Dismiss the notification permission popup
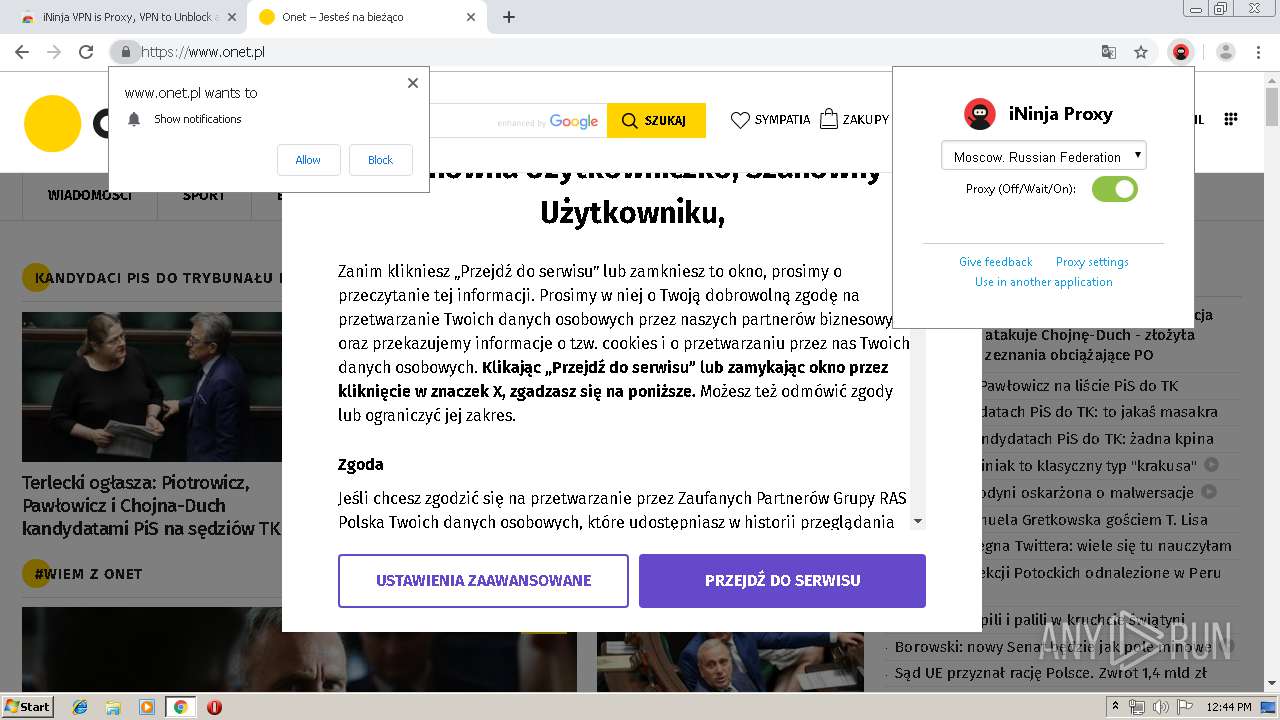Image resolution: width=1280 pixels, height=720 pixels. click(413, 83)
